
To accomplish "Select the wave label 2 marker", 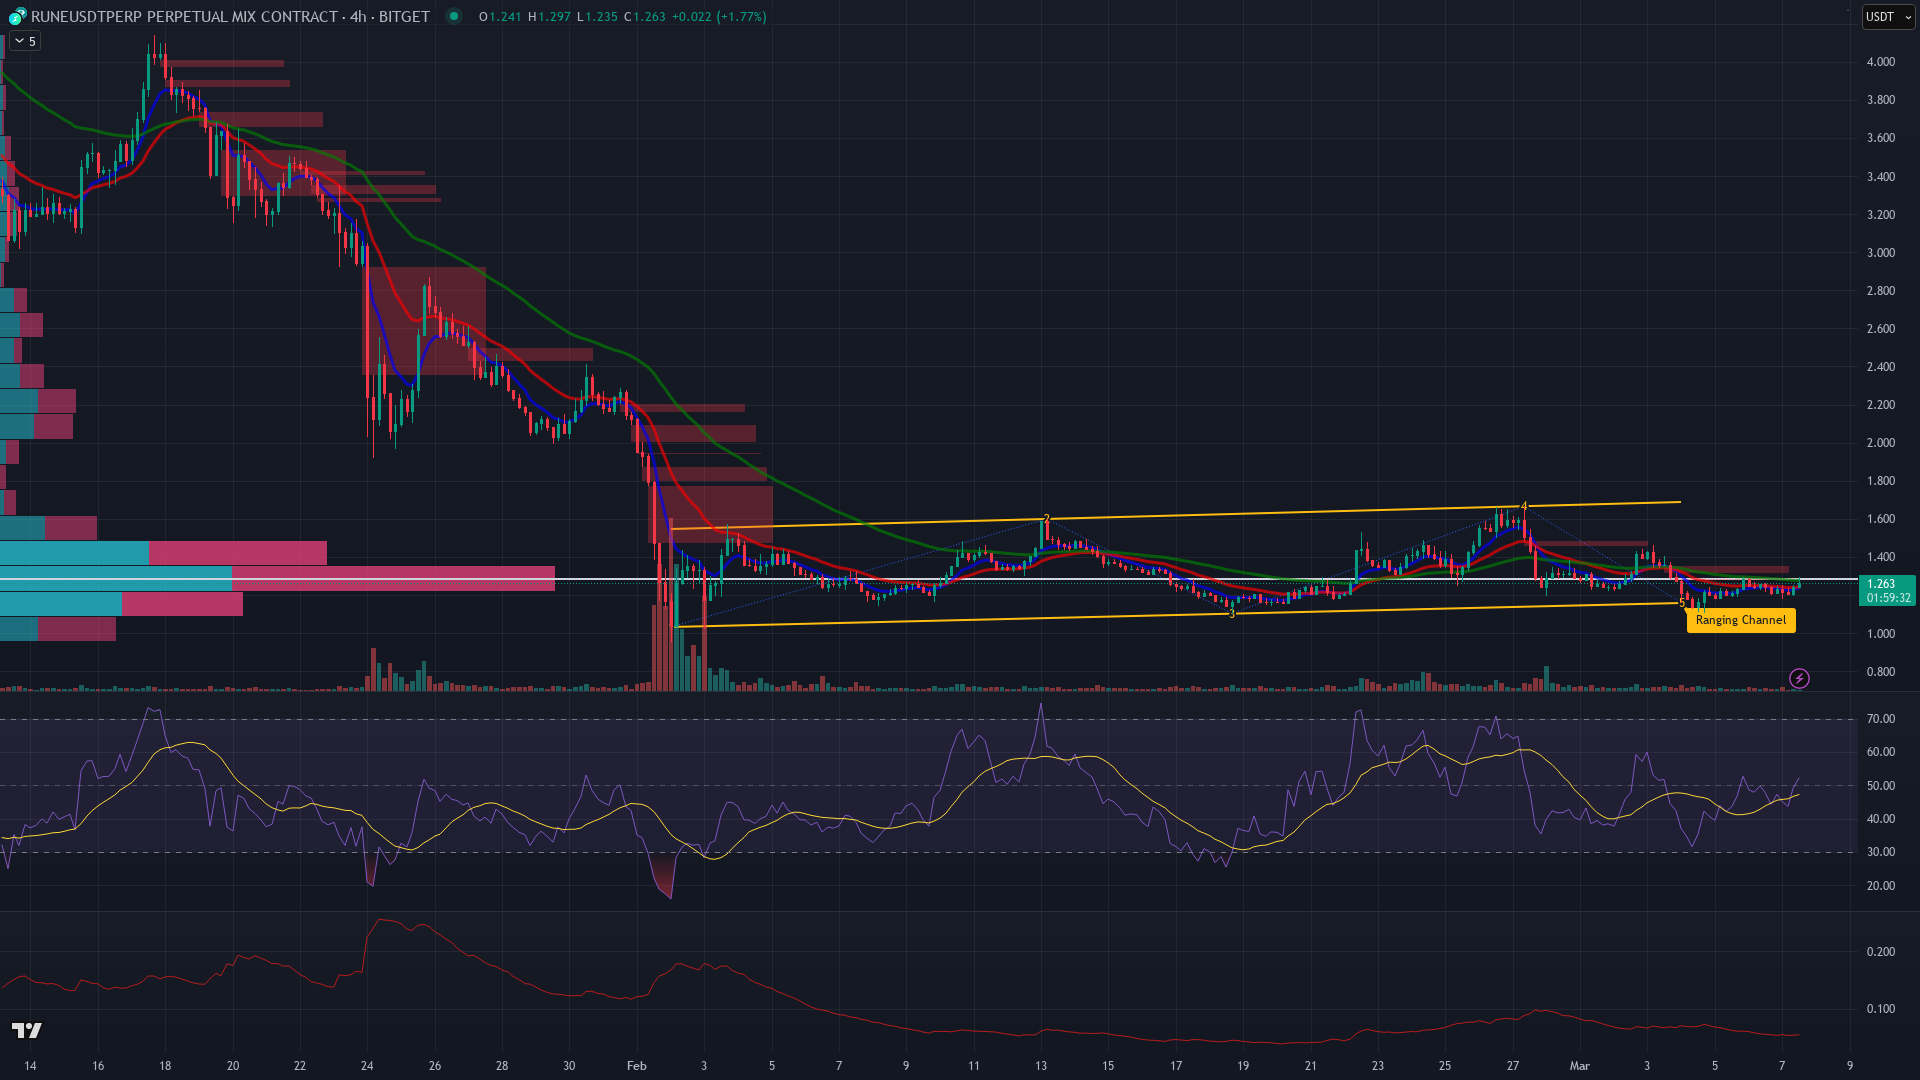I will pos(1046,519).
